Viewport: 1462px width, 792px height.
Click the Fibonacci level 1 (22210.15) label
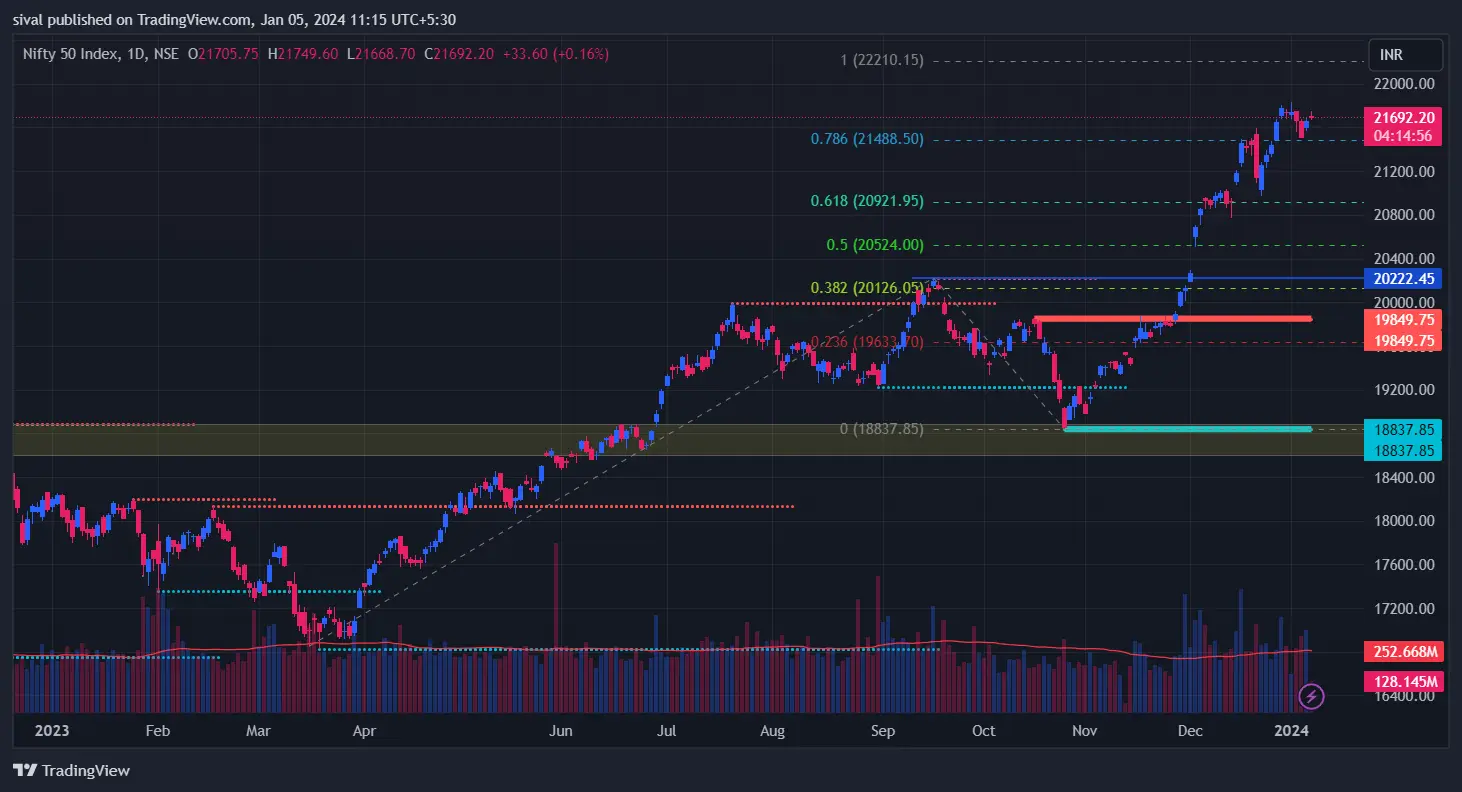[x=882, y=60]
